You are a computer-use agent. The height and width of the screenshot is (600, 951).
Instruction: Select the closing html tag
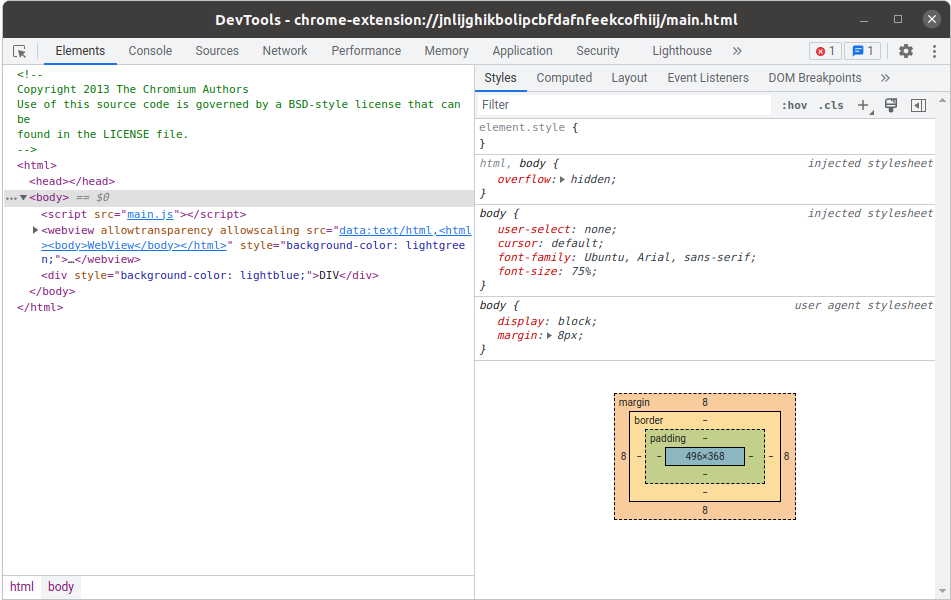[x=40, y=308]
